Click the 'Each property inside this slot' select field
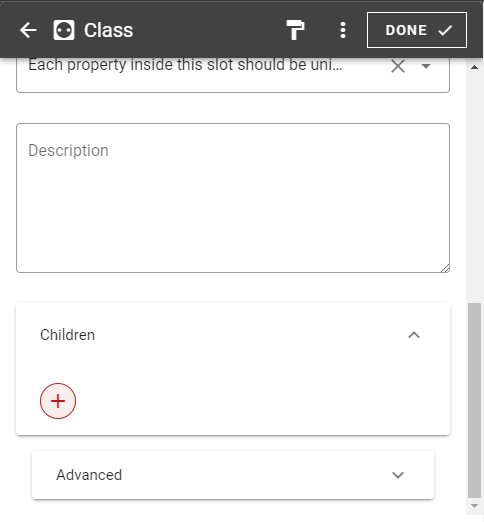Screen dimensions: 484x522 233,75
